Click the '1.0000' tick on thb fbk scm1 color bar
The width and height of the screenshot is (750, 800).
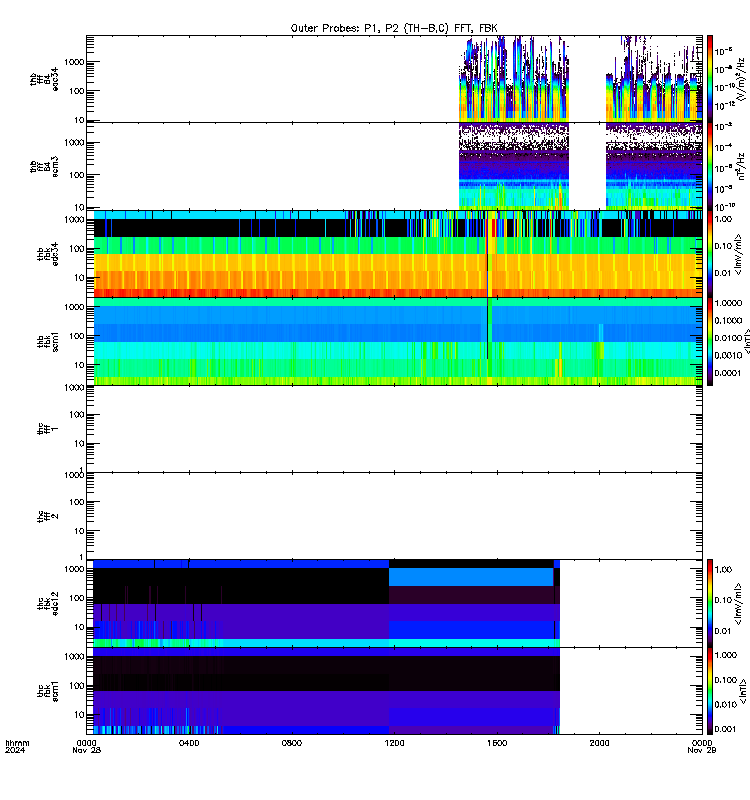pyautogui.click(x=728, y=303)
